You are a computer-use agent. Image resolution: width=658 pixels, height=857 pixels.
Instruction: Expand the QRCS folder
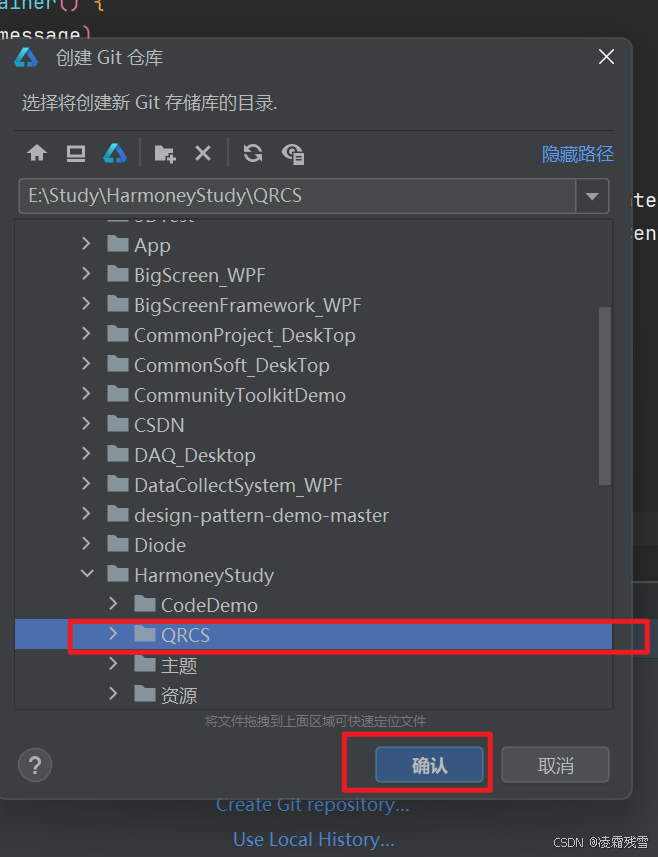pyautogui.click(x=113, y=634)
